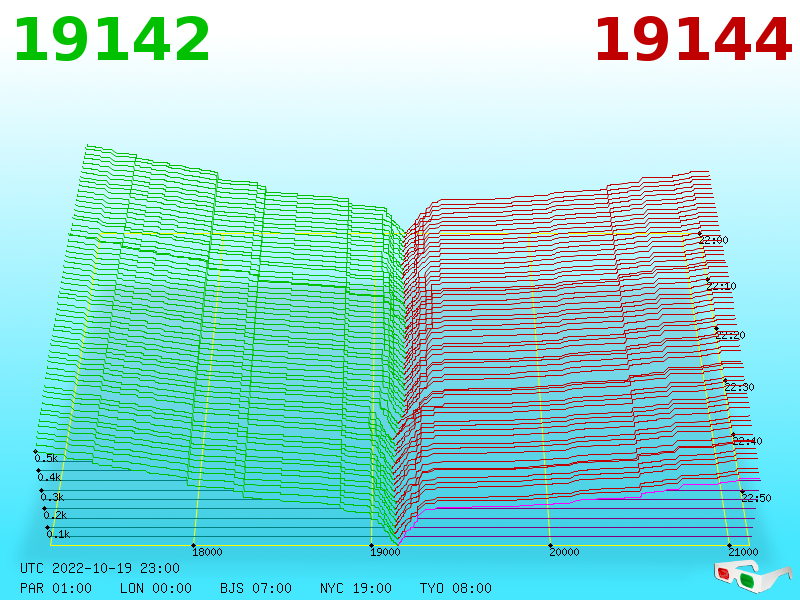Viewport: 800px width, 600px height.
Task: Select the 21000 price axis label
Action: (743, 552)
